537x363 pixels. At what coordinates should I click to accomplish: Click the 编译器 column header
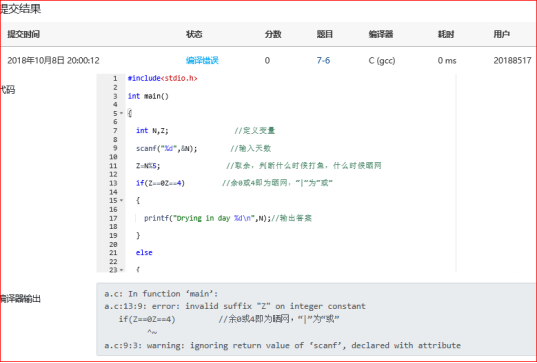[380, 34]
